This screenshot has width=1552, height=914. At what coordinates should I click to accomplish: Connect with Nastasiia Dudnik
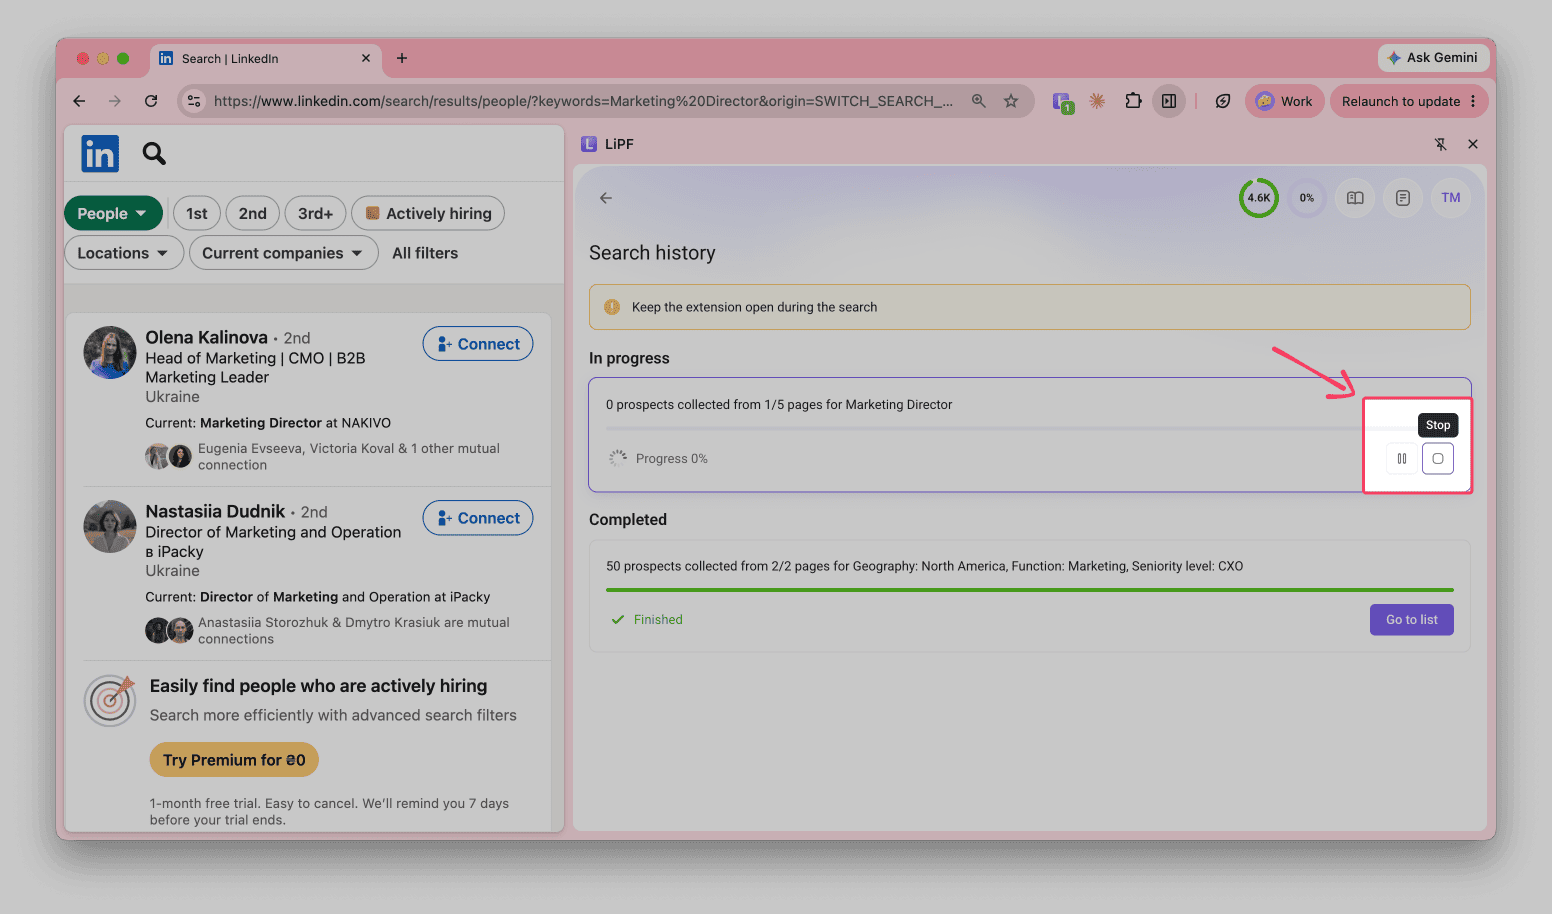tap(478, 518)
